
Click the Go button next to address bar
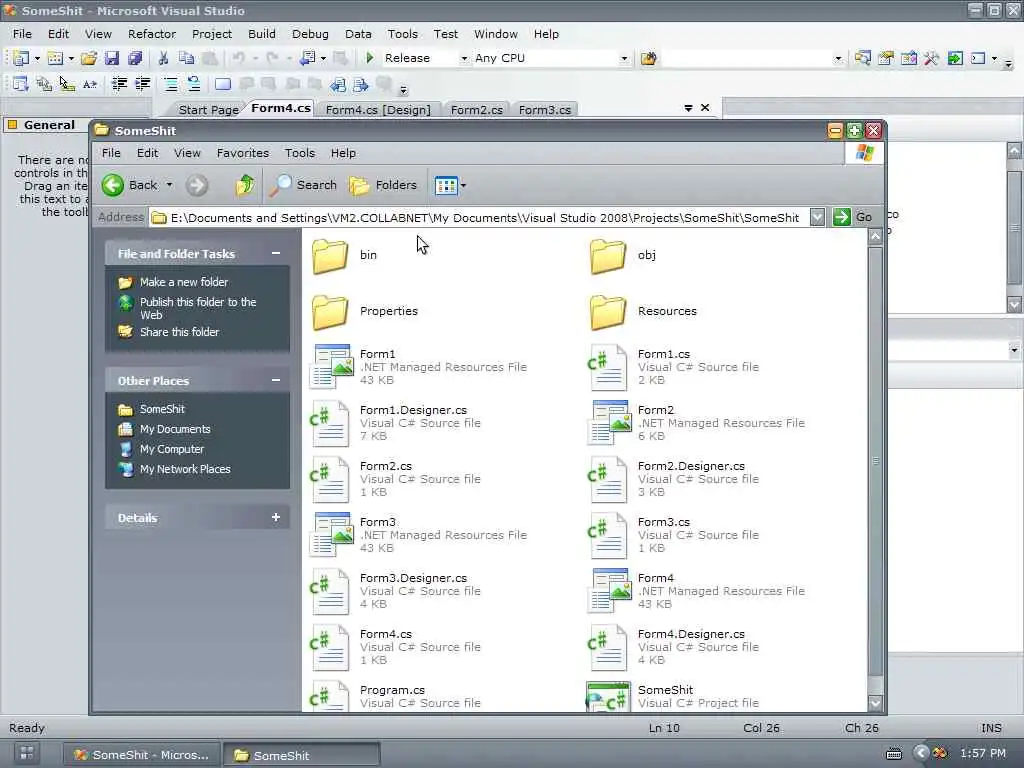click(x=853, y=217)
